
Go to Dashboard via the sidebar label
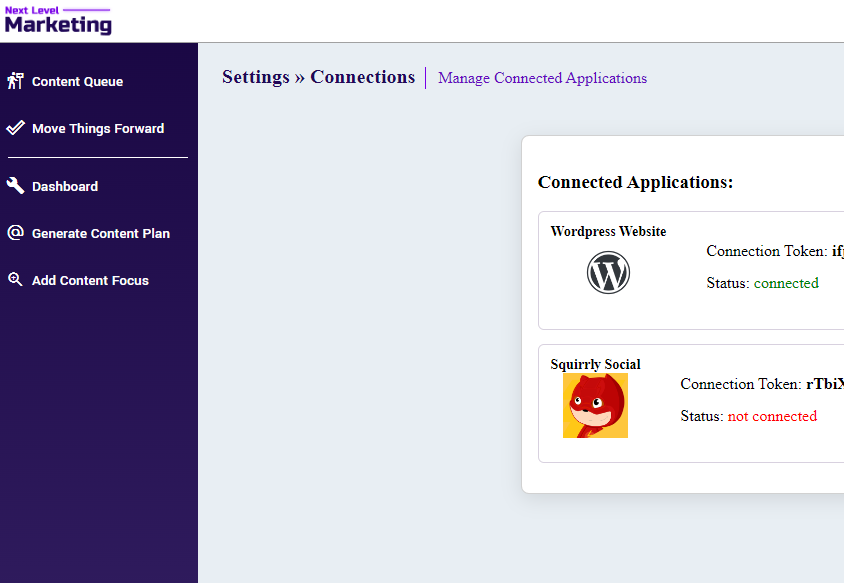click(65, 187)
